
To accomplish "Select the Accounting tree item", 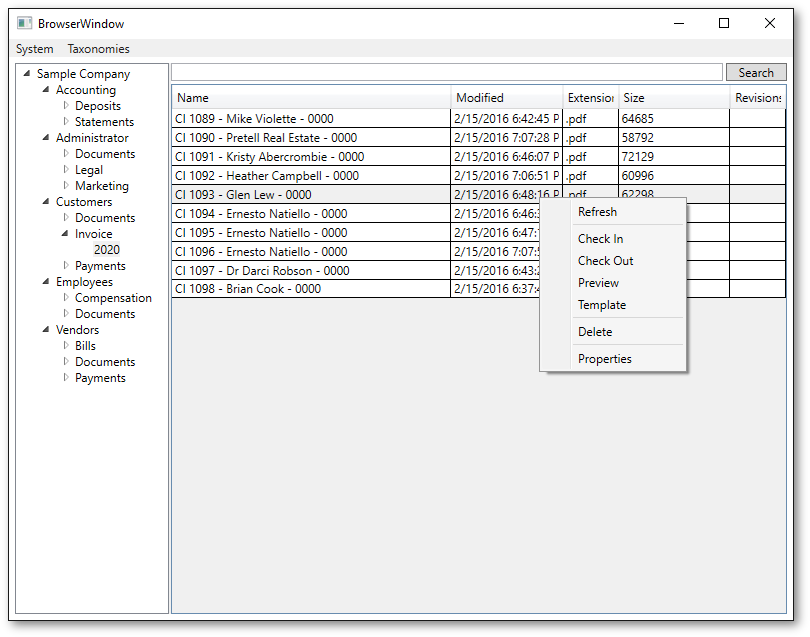I will pos(86,89).
